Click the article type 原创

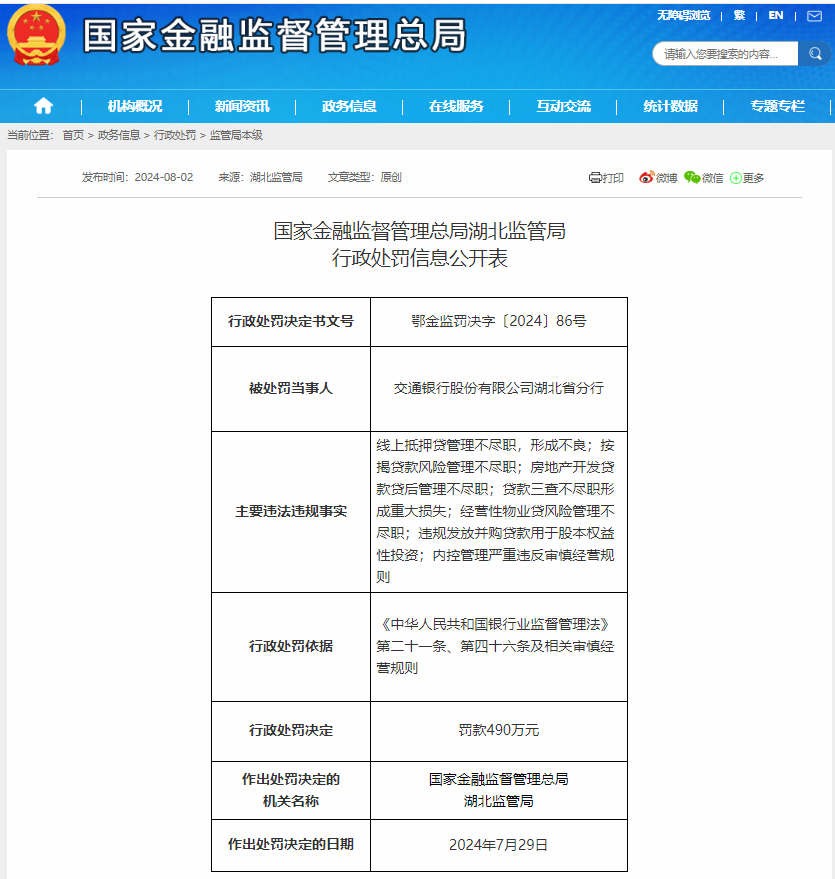click(x=391, y=177)
